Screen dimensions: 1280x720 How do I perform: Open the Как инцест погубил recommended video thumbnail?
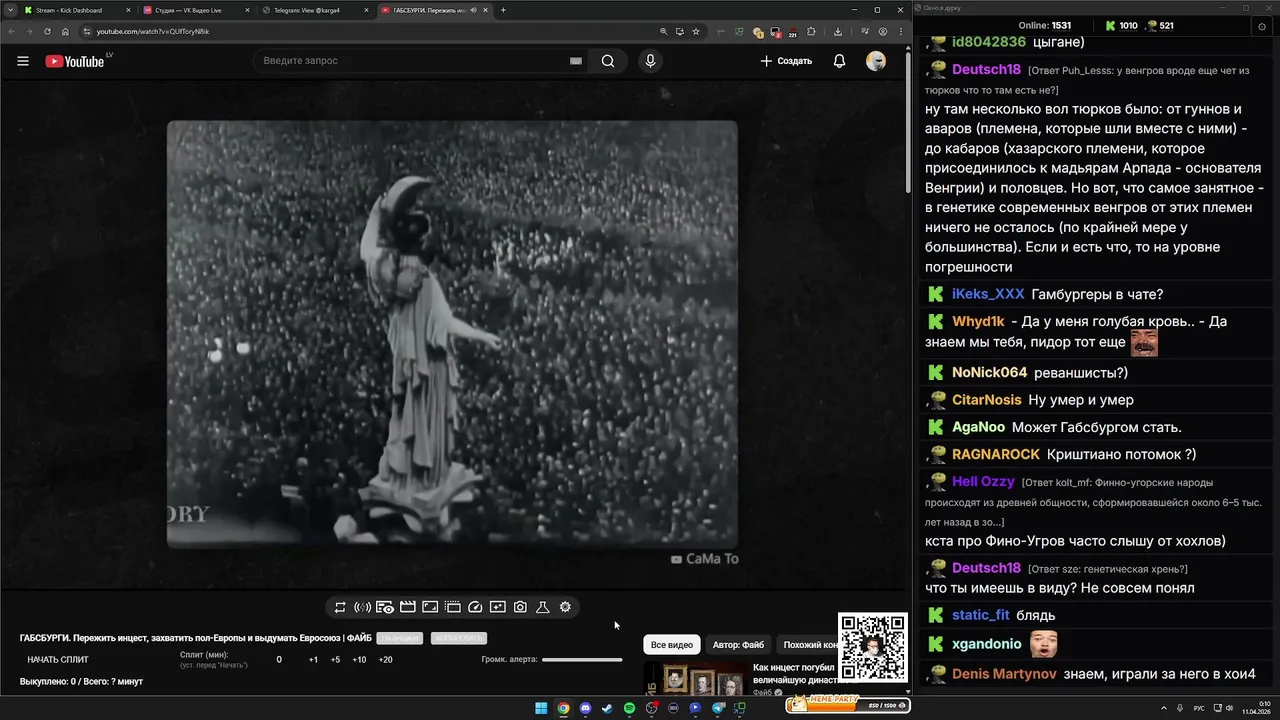696,680
